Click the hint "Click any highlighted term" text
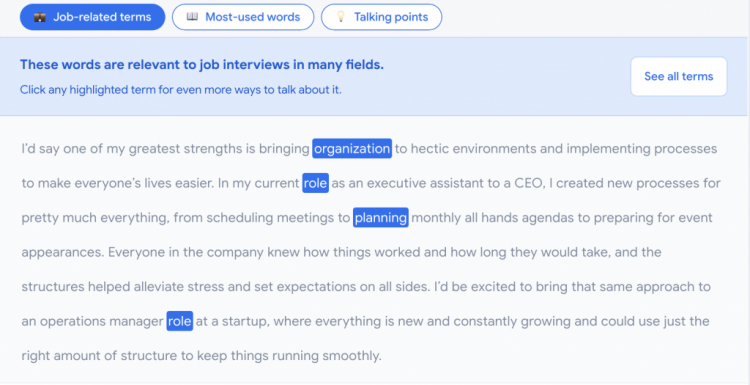This screenshot has height=385, width=750. [x=181, y=89]
